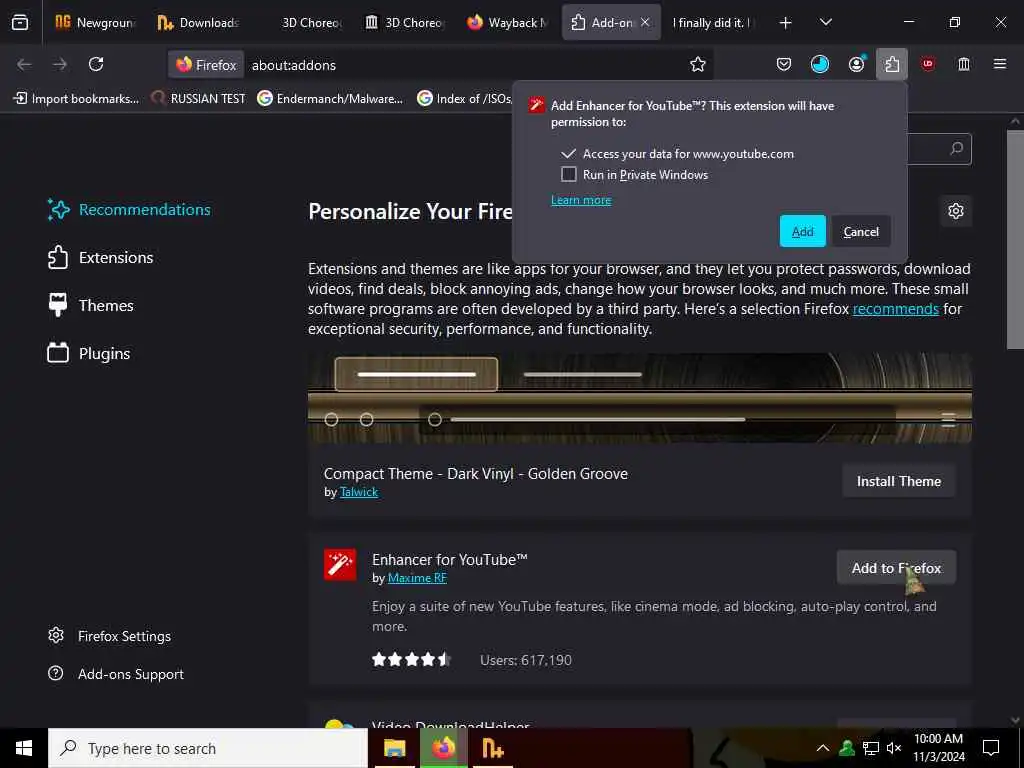
Task: List all tabs dropdown arrow
Action: (825, 22)
